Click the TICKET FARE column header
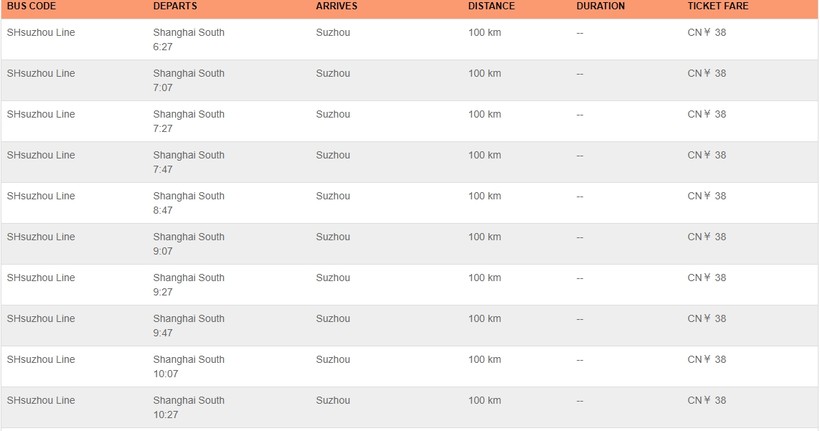The width and height of the screenshot is (820, 431). (x=717, y=6)
